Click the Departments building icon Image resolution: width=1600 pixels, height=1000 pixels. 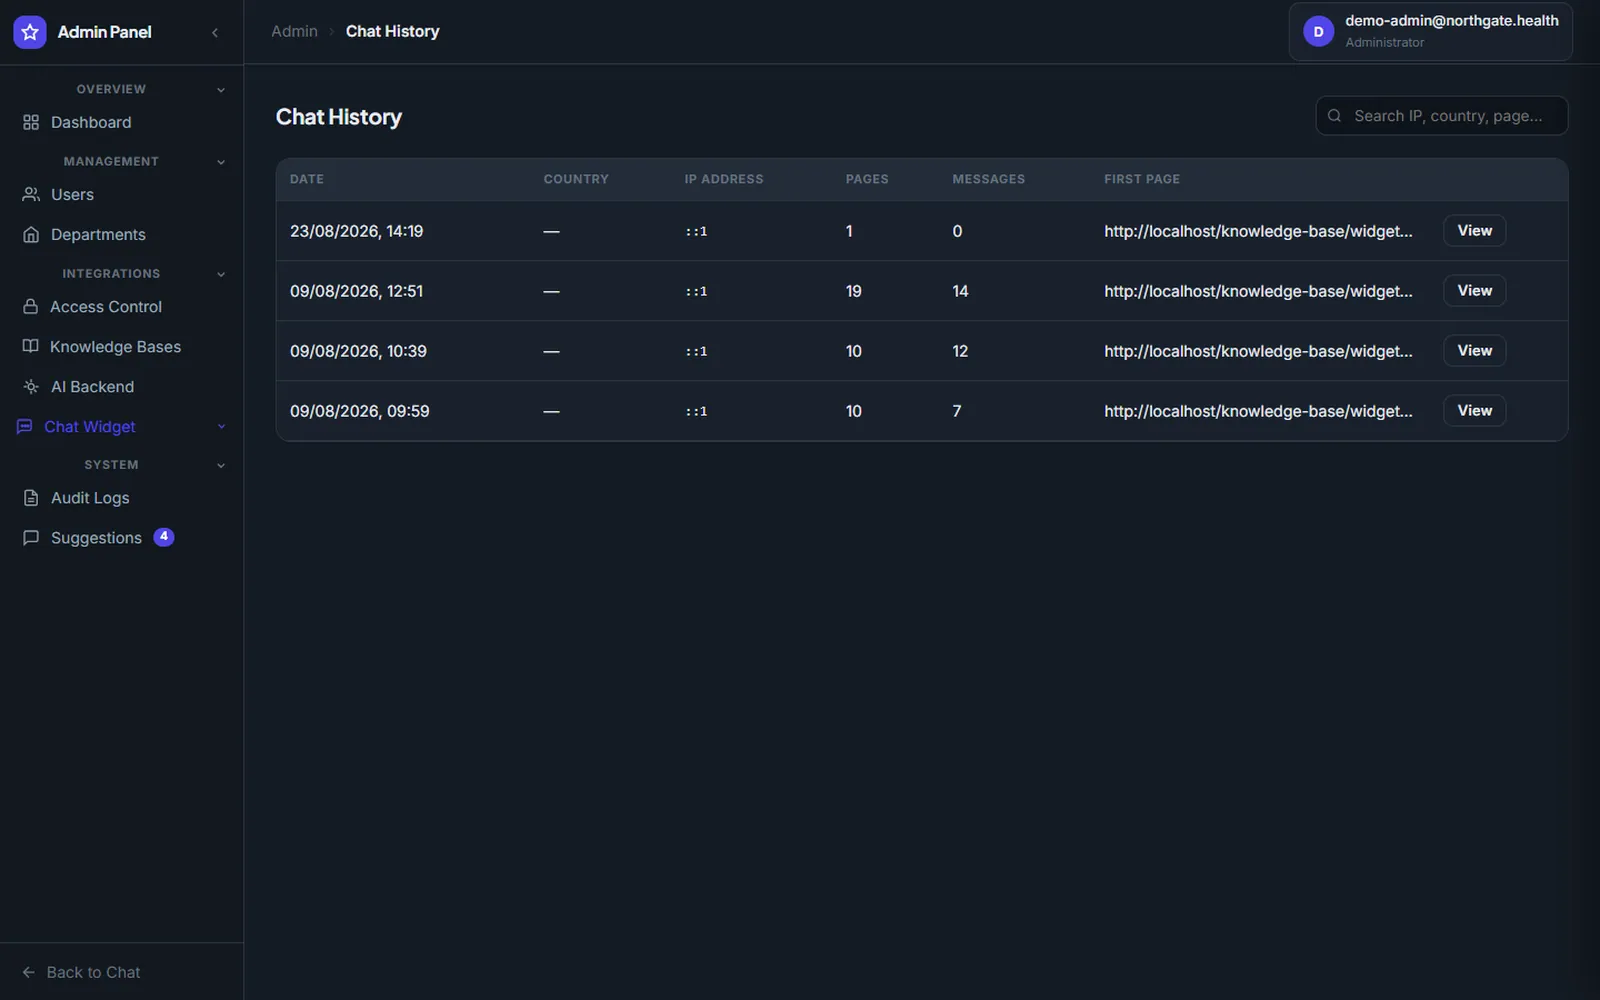click(31, 234)
